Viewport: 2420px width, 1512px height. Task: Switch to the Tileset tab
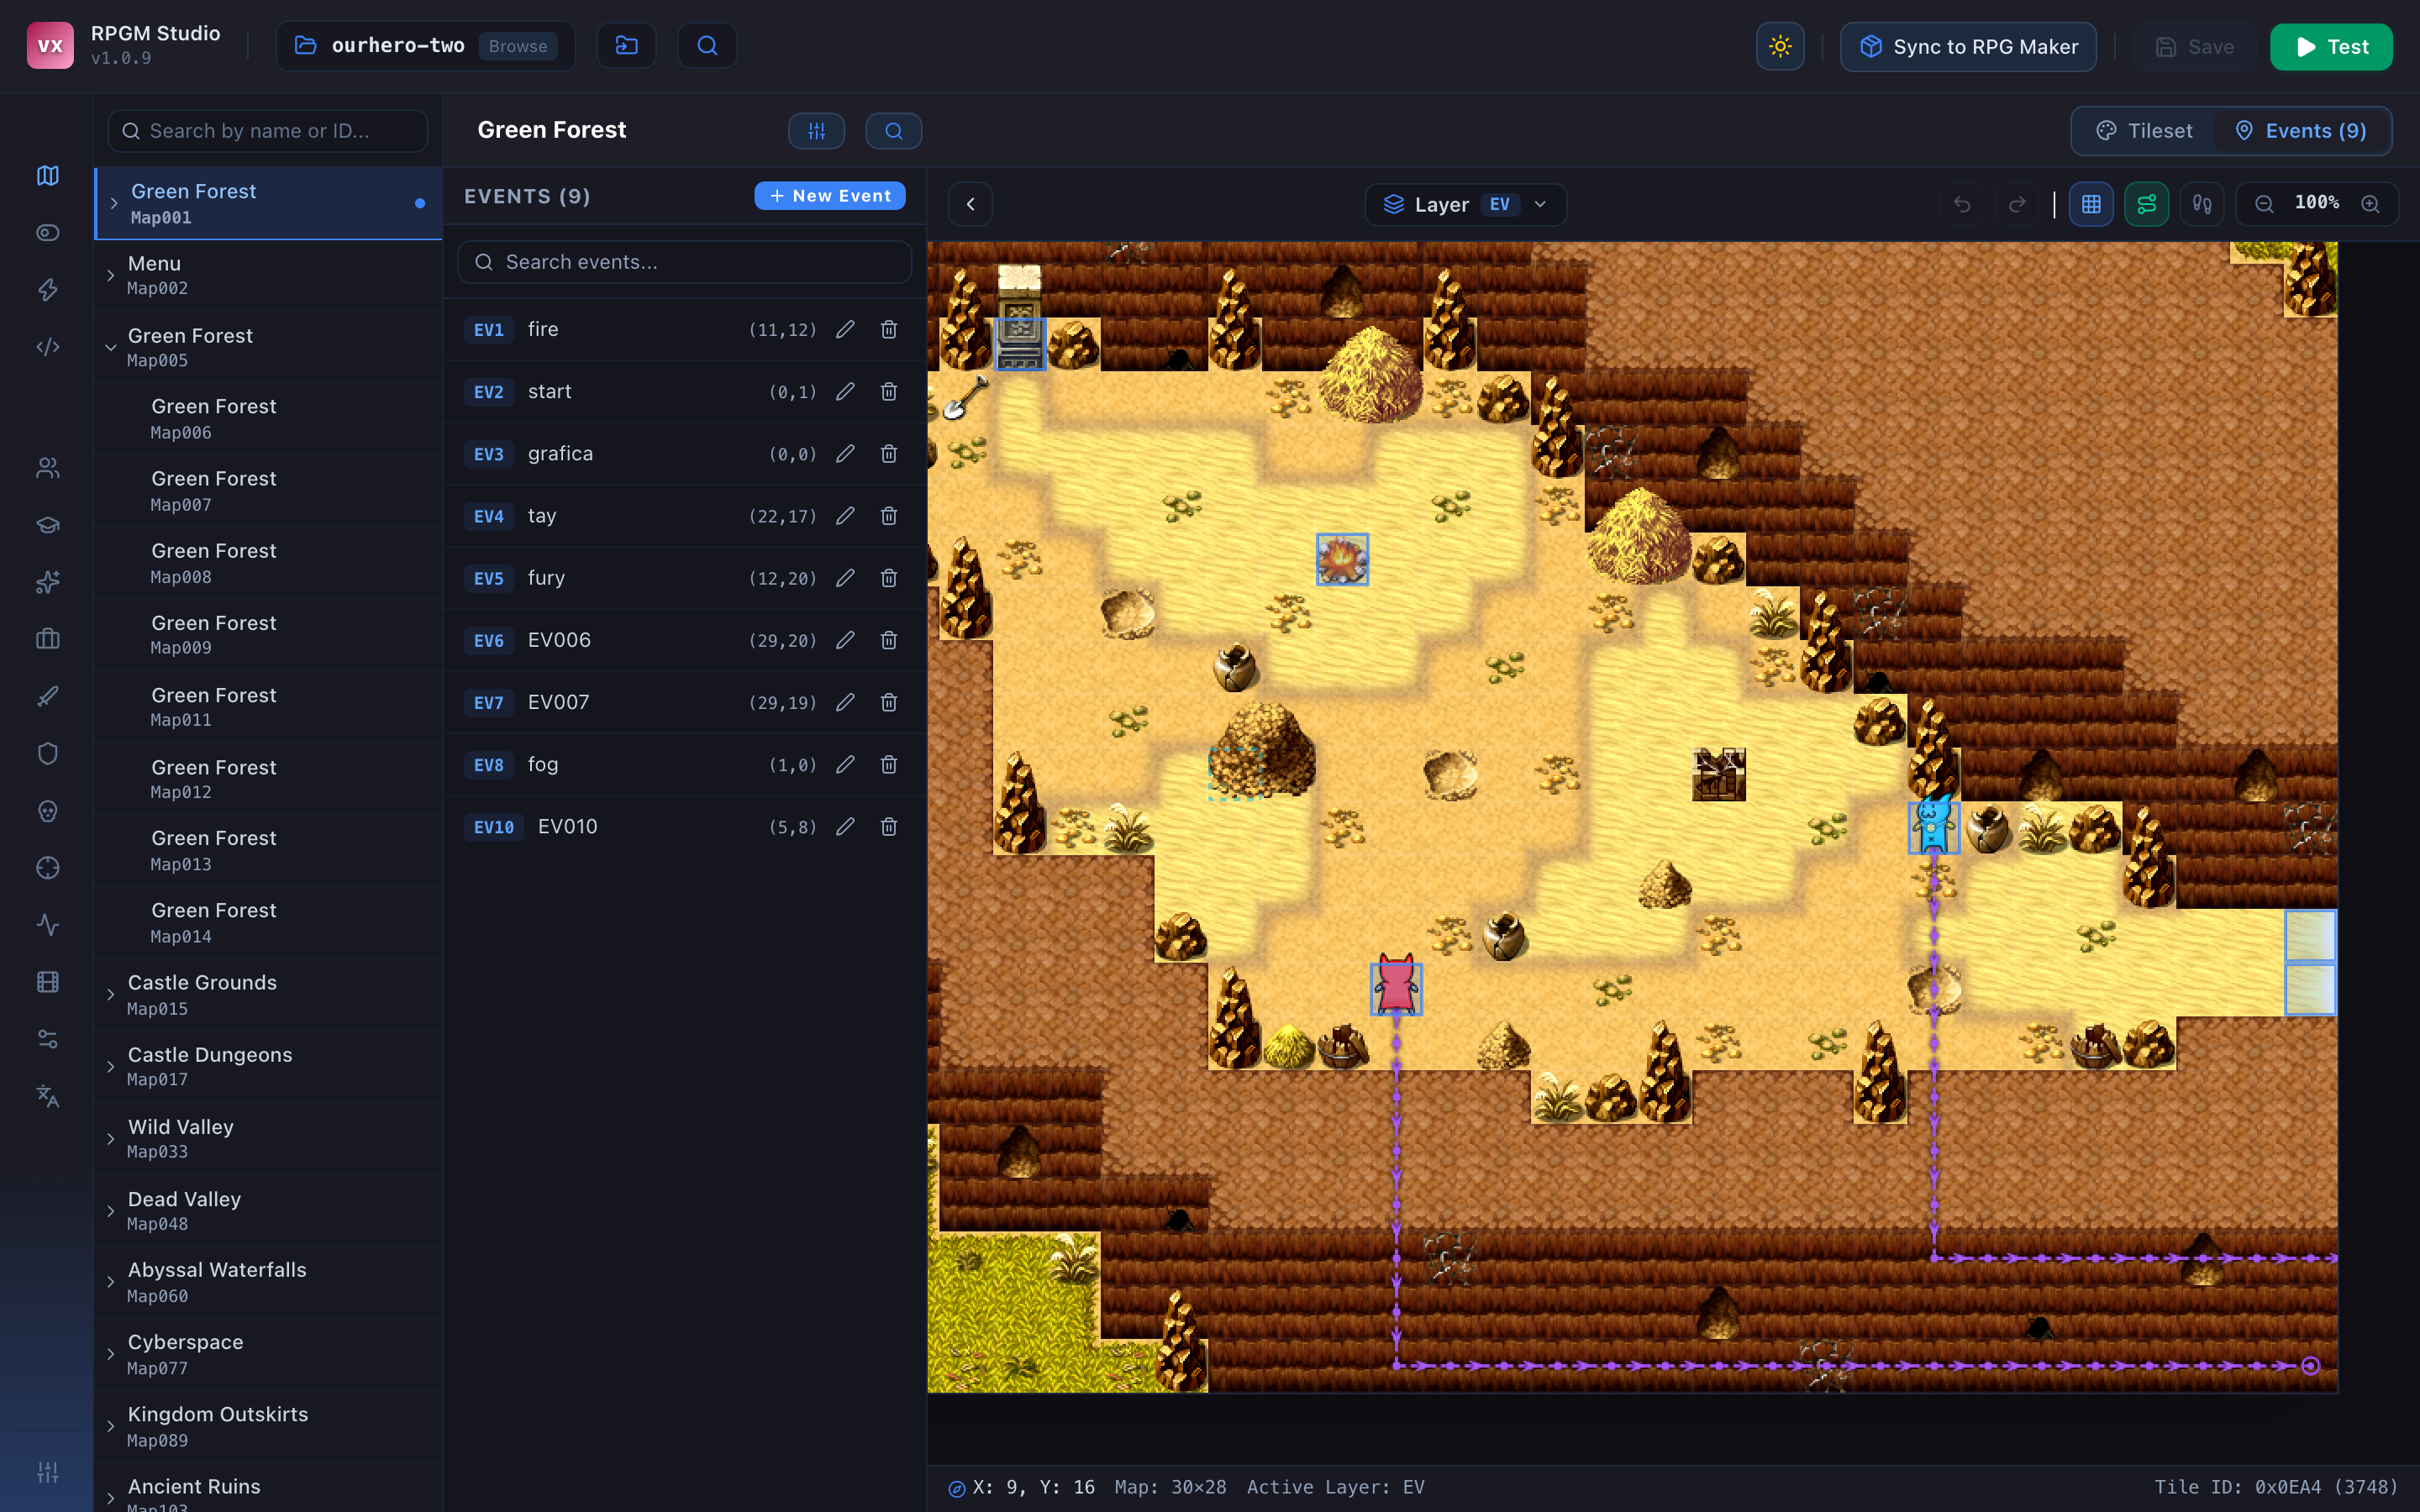point(2146,131)
